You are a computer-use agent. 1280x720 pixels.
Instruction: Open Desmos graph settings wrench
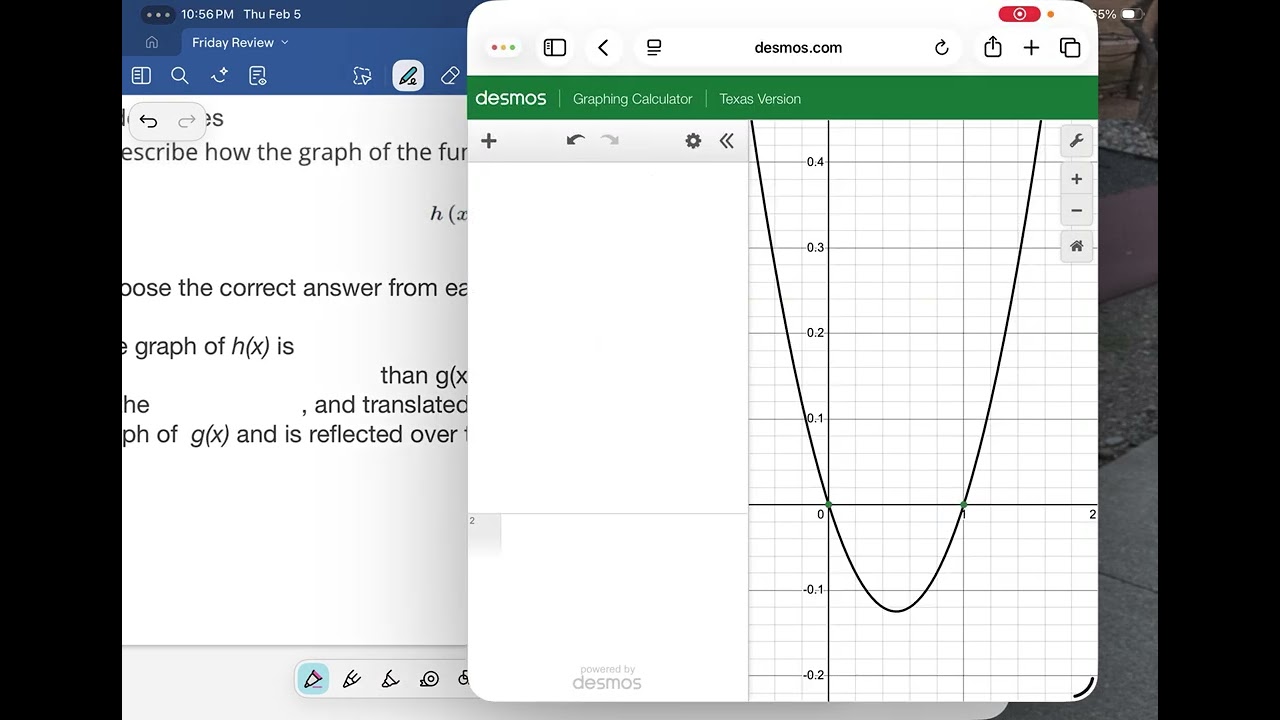1076,141
